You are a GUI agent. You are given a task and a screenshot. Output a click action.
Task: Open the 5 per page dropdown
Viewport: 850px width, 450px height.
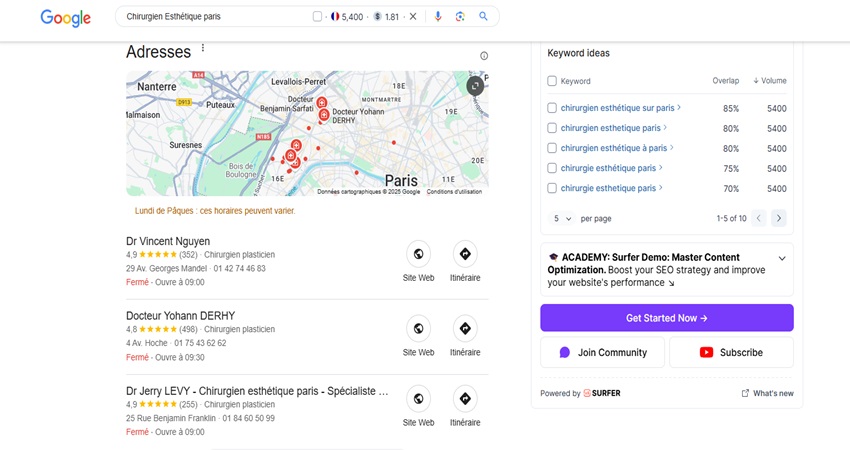tap(562, 218)
